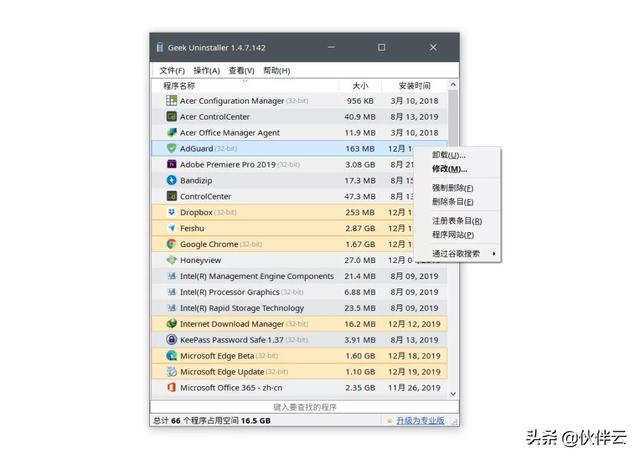Click the 11月 26, 2019 install date
This screenshot has height=459, width=640.
click(x=414, y=388)
